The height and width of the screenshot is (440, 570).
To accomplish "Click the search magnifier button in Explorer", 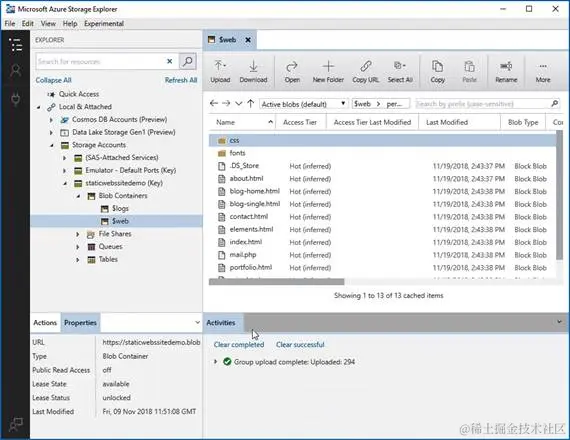I will 188,61.
